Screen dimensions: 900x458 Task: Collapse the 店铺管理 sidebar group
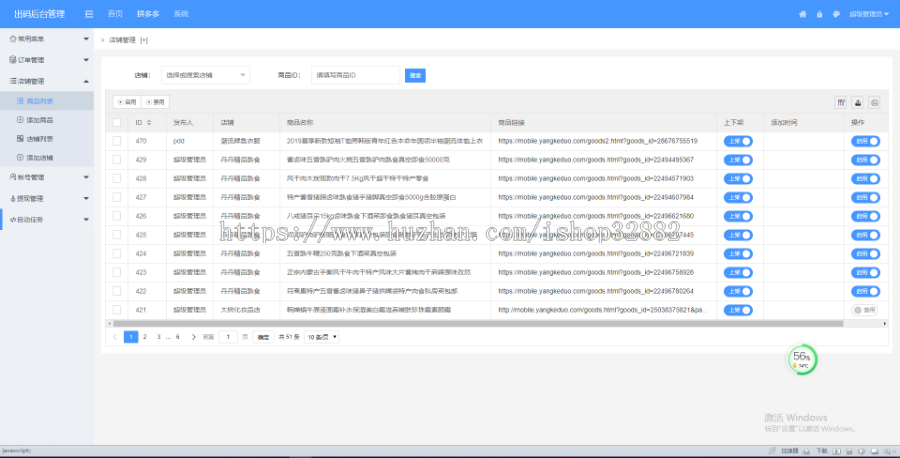click(x=46, y=81)
